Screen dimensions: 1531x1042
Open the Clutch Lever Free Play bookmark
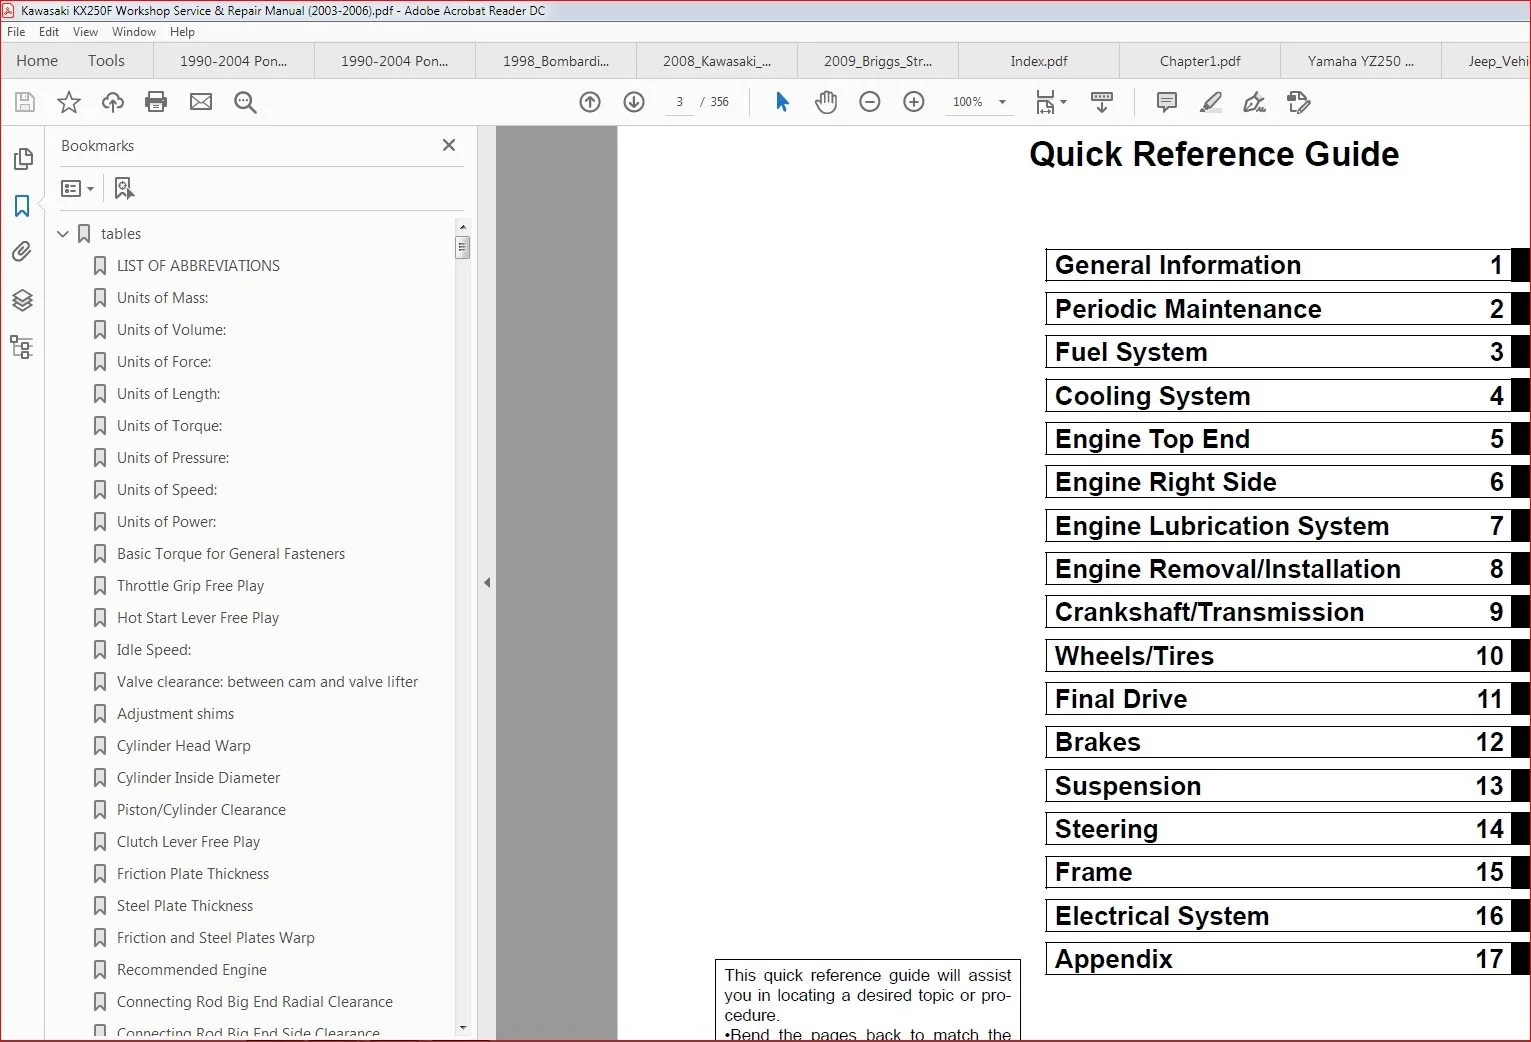[188, 842]
